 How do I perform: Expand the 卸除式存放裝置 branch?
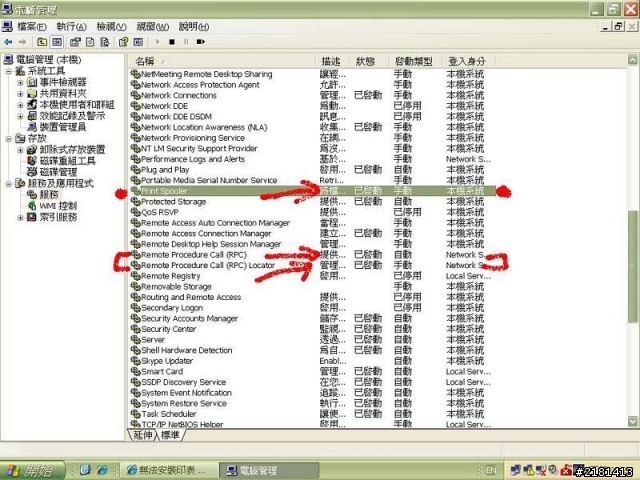pos(20,150)
